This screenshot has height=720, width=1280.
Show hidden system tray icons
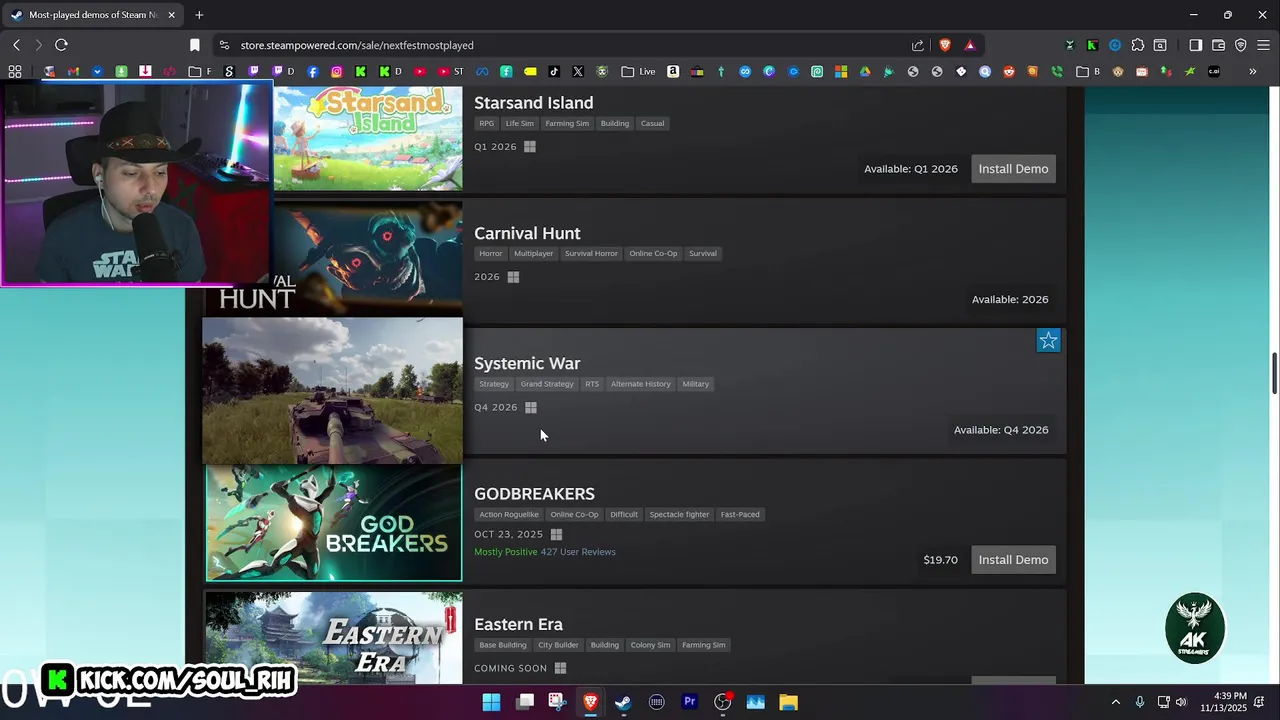[x=1116, y=702]
